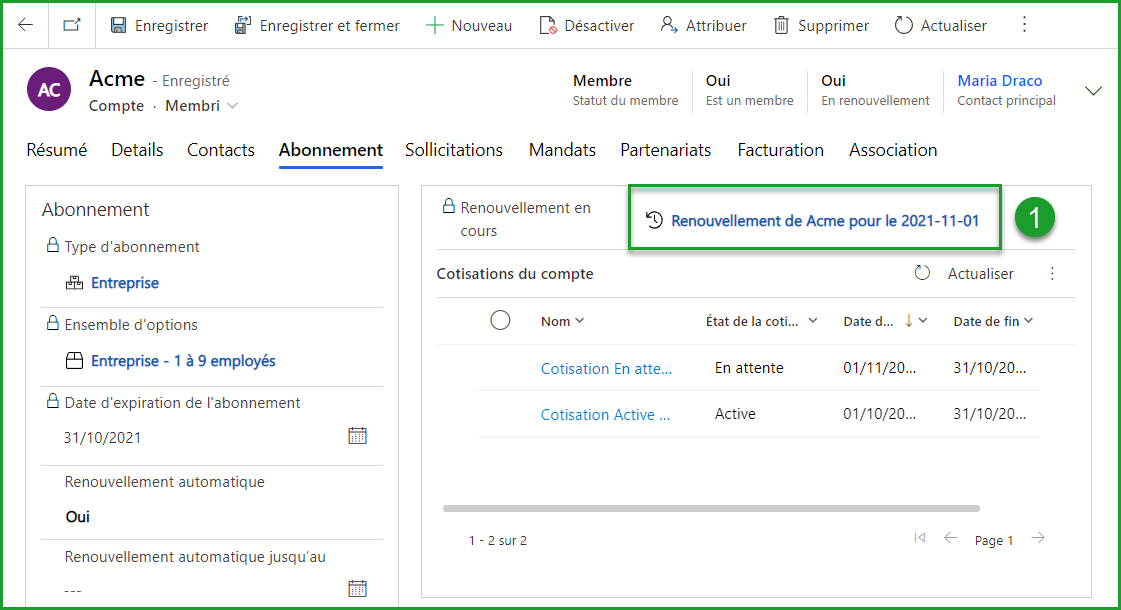Click the organization icon beside Entreprise

tap(74, 283)
